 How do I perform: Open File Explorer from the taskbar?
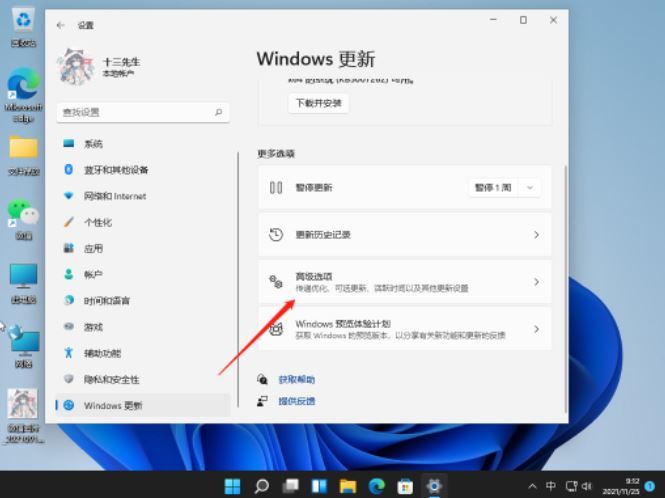pyautogui.click(x=347, y=486)
